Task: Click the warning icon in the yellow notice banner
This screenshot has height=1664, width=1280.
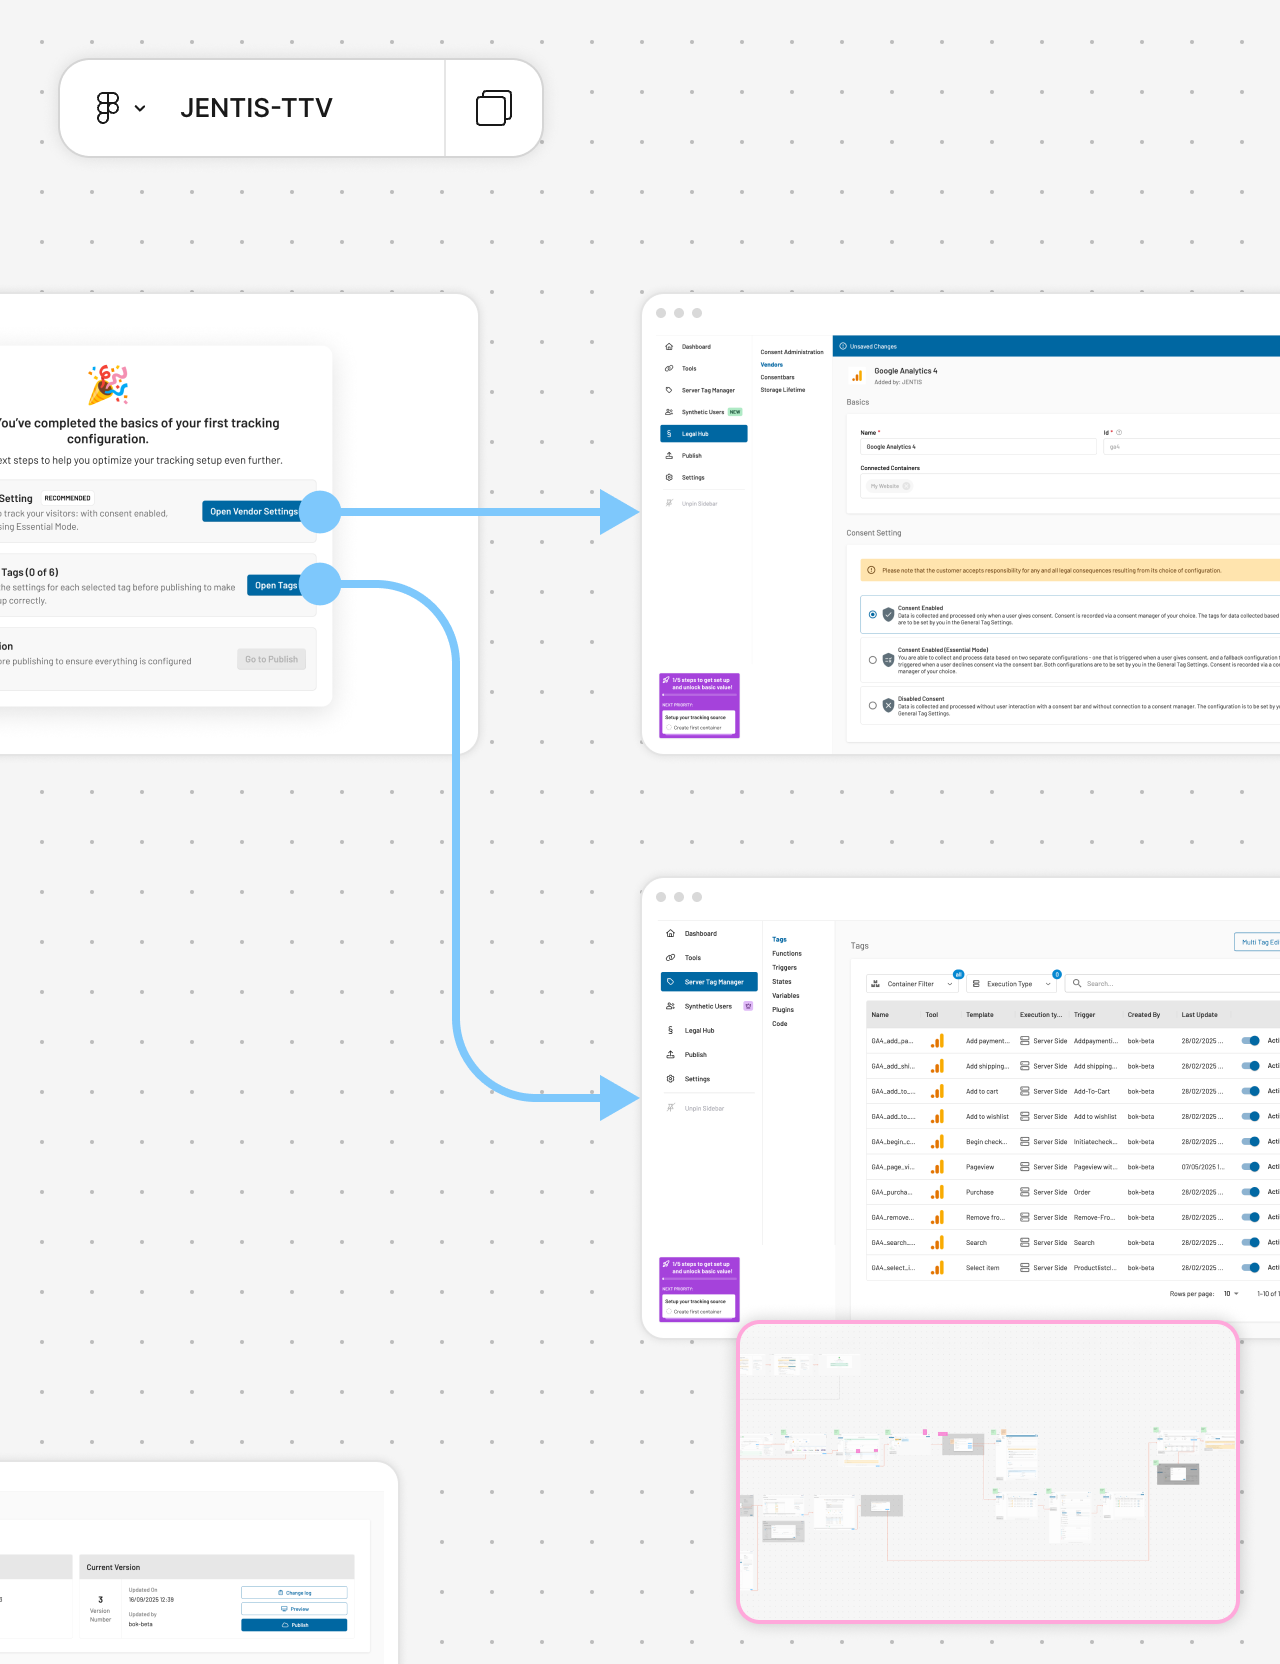Action: [x=871, y=571]
